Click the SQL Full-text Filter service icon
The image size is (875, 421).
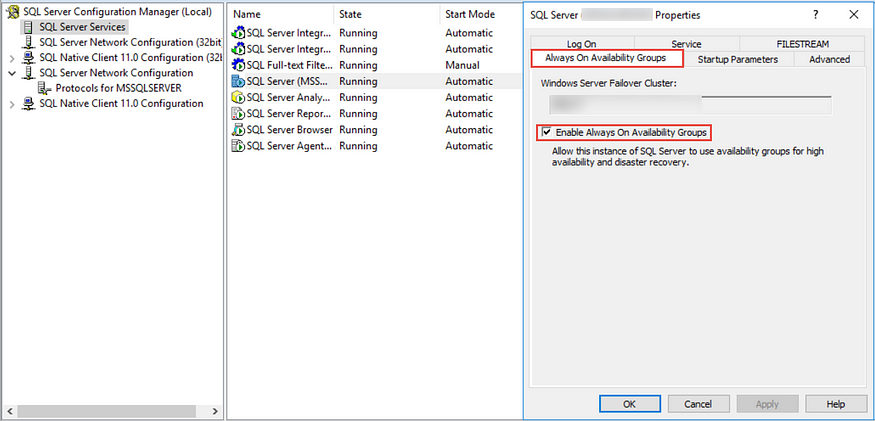tap(238, 65)
